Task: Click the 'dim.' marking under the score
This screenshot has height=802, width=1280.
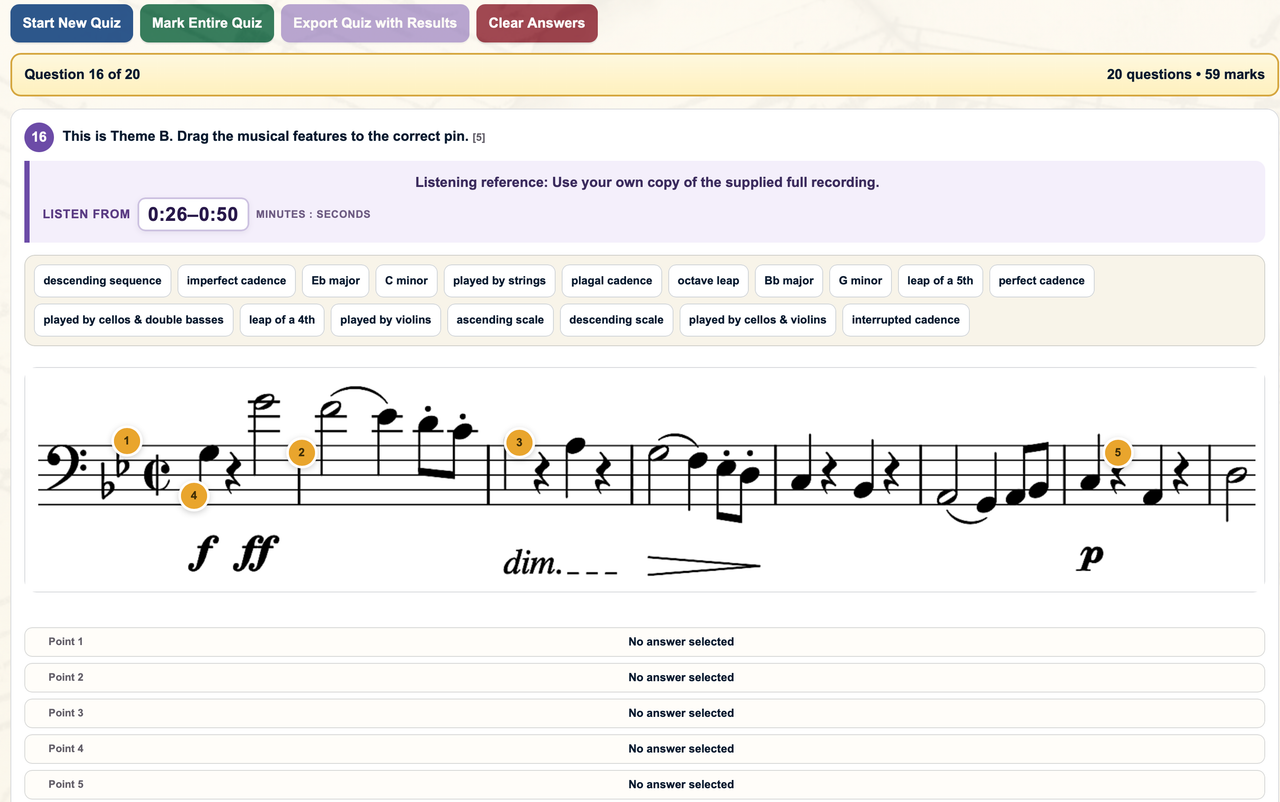Action: coord(531,563)
